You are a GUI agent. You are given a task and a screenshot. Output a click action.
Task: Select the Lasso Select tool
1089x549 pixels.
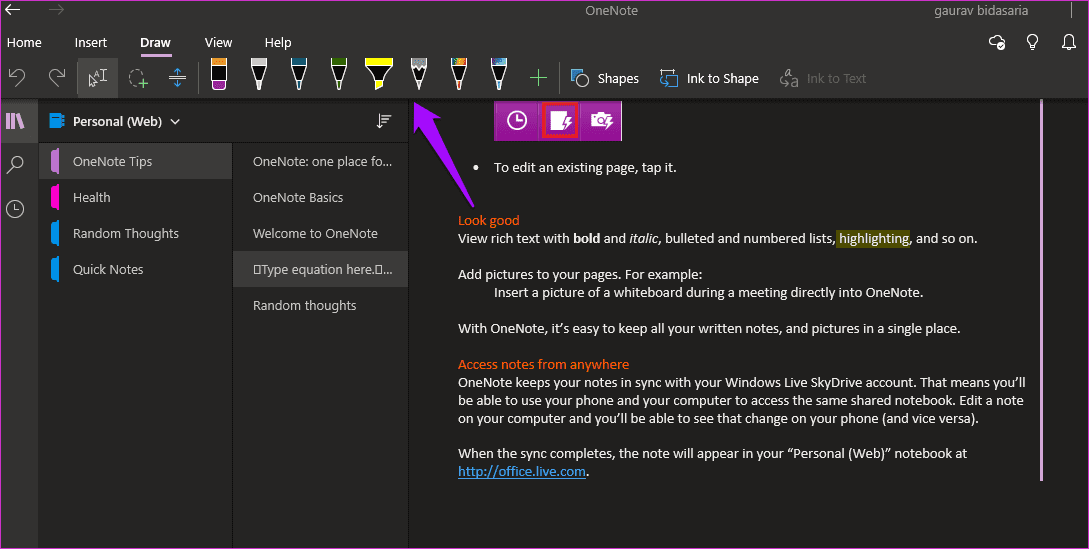click(138, 78)
